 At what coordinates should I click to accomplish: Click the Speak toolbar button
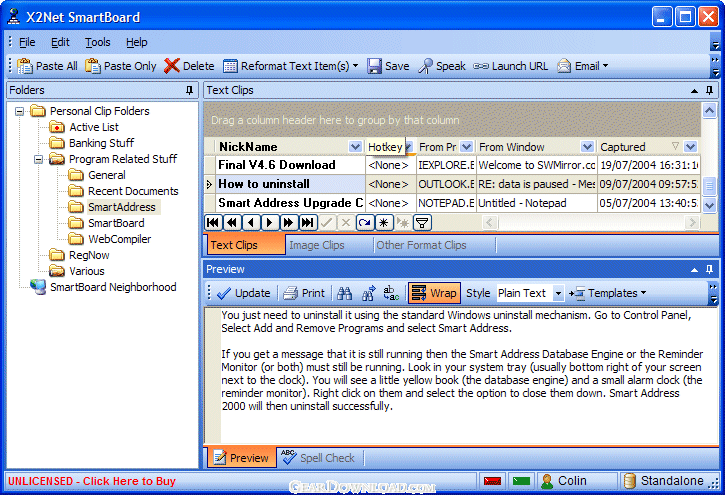442,66
